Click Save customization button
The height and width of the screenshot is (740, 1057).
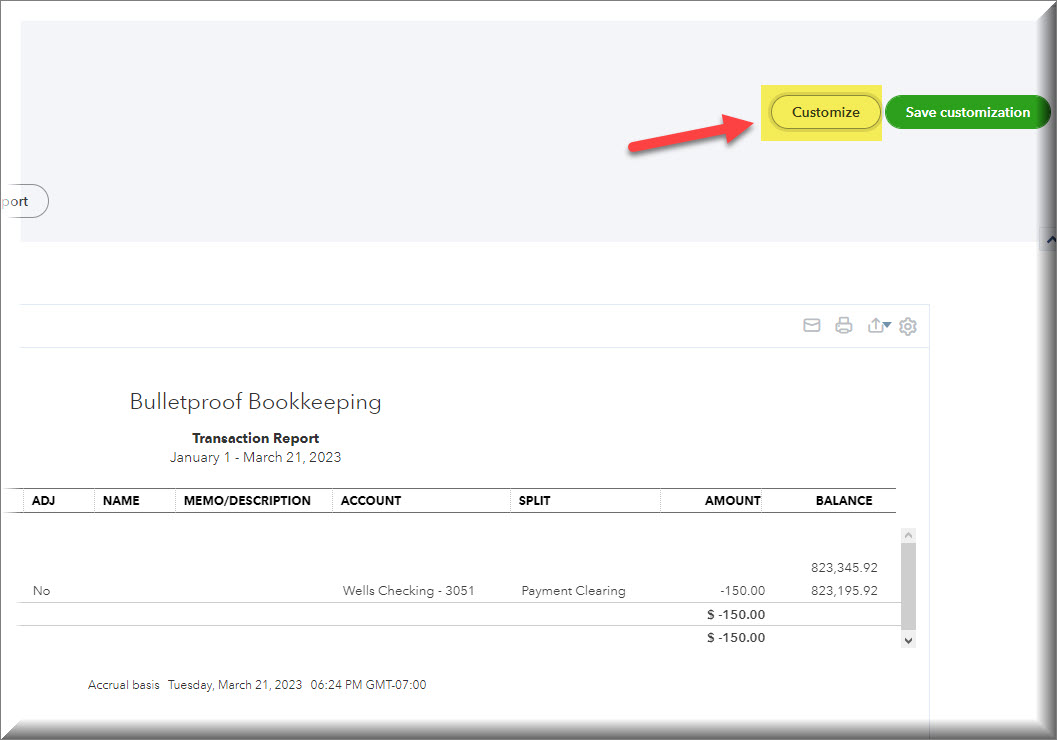point(967,112)
